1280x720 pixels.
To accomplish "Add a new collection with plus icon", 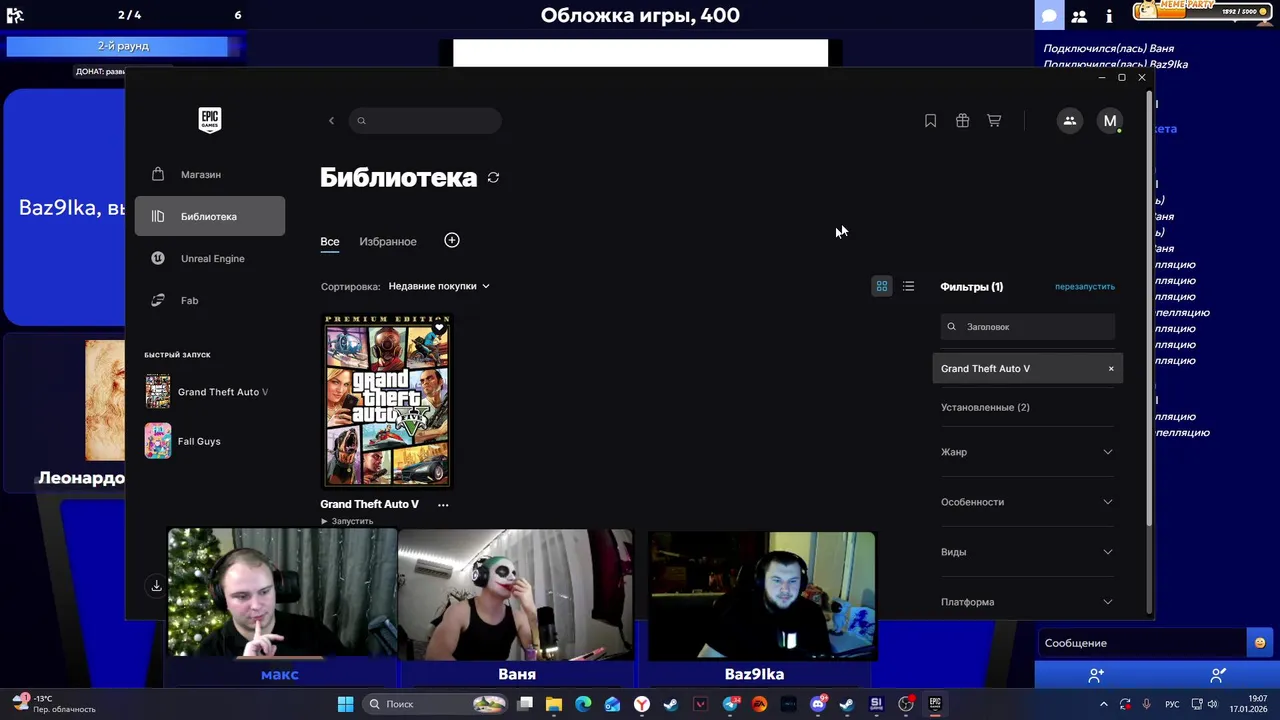I will [452, 240].
